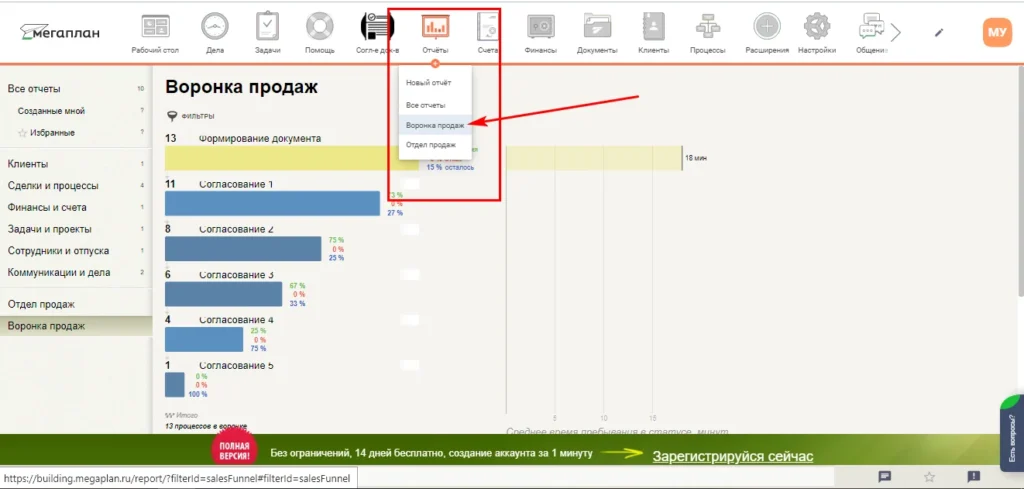Viewport: 1024px width, 489px height.
Task: Click the Воронка продаж page heading
Action: pyautogui.click(x=242, y=87)
